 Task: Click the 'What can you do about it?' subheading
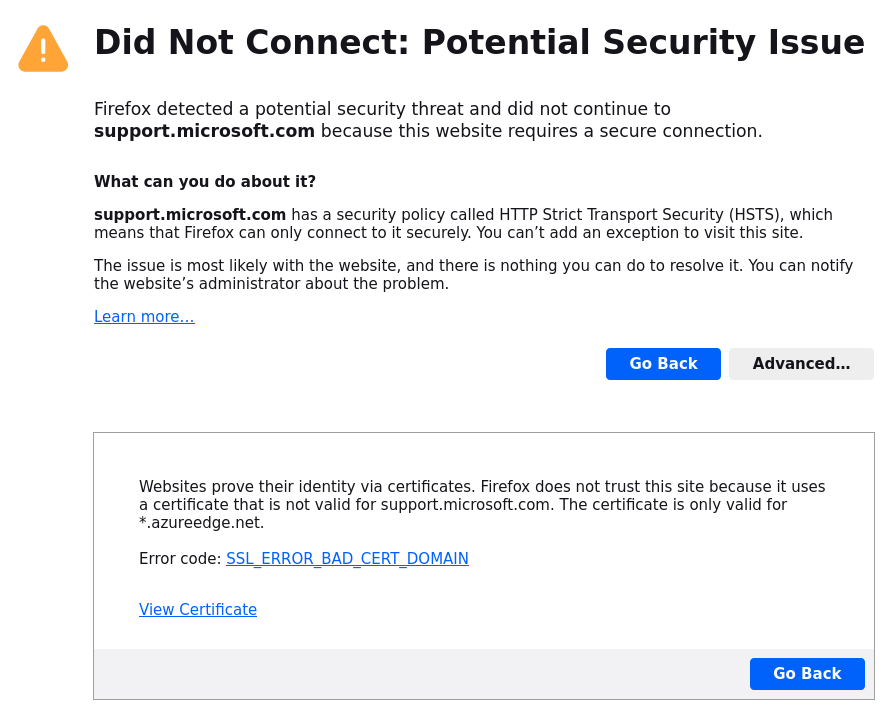point(205,182)
